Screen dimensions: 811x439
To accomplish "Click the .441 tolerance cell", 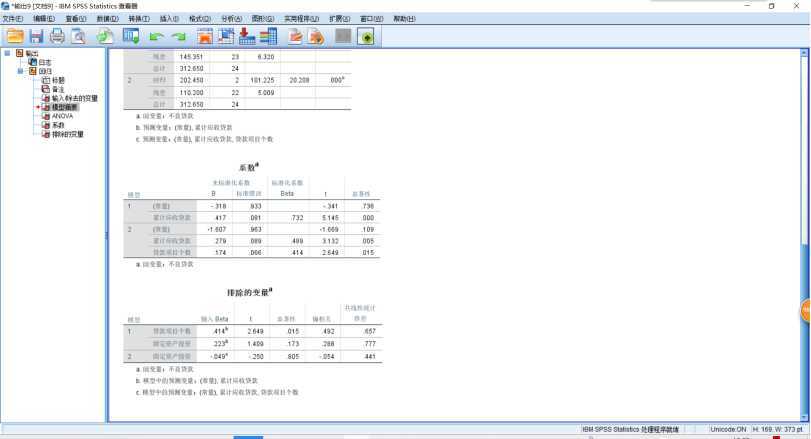I will [x=369, y=357].
